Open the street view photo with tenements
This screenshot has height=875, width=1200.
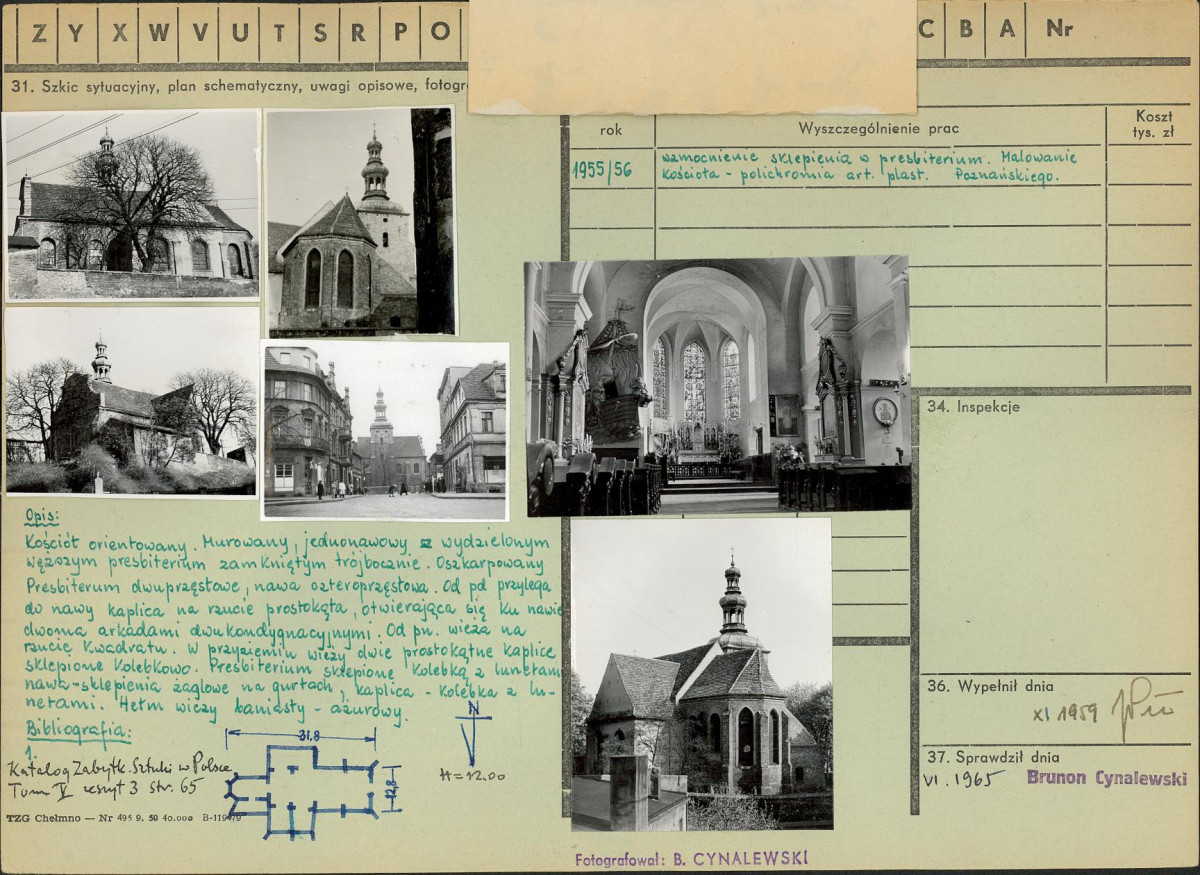385,430
